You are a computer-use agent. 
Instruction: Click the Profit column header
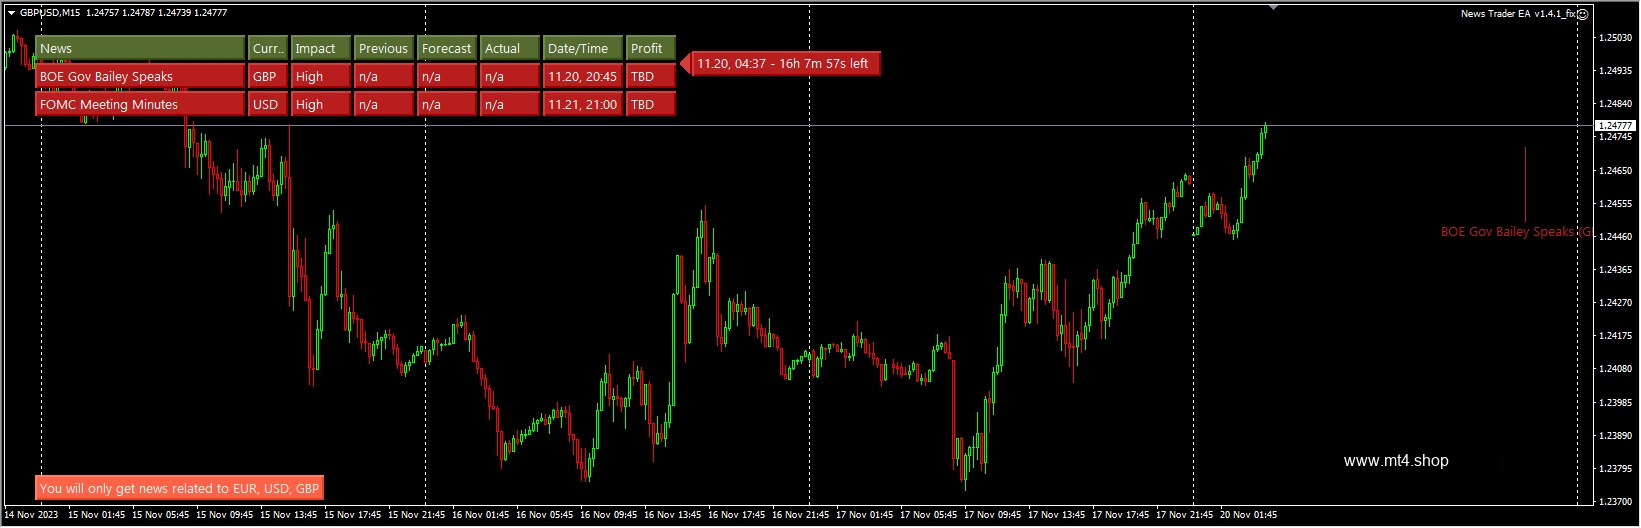(x=651, y=48)
